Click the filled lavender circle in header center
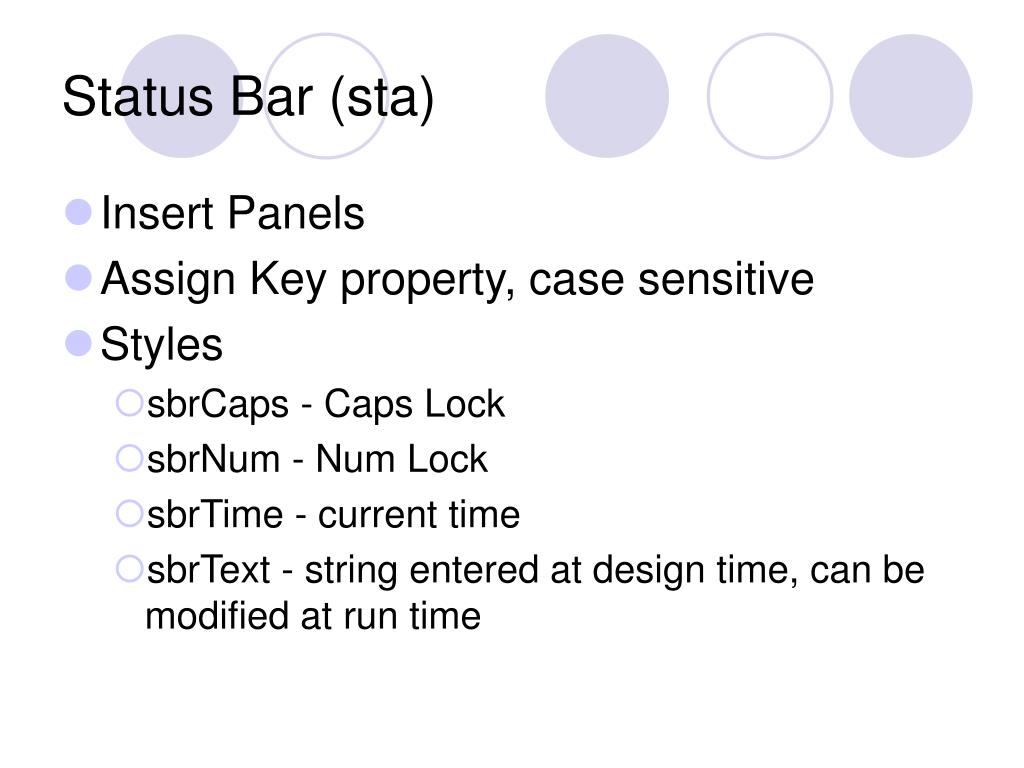 607,96
